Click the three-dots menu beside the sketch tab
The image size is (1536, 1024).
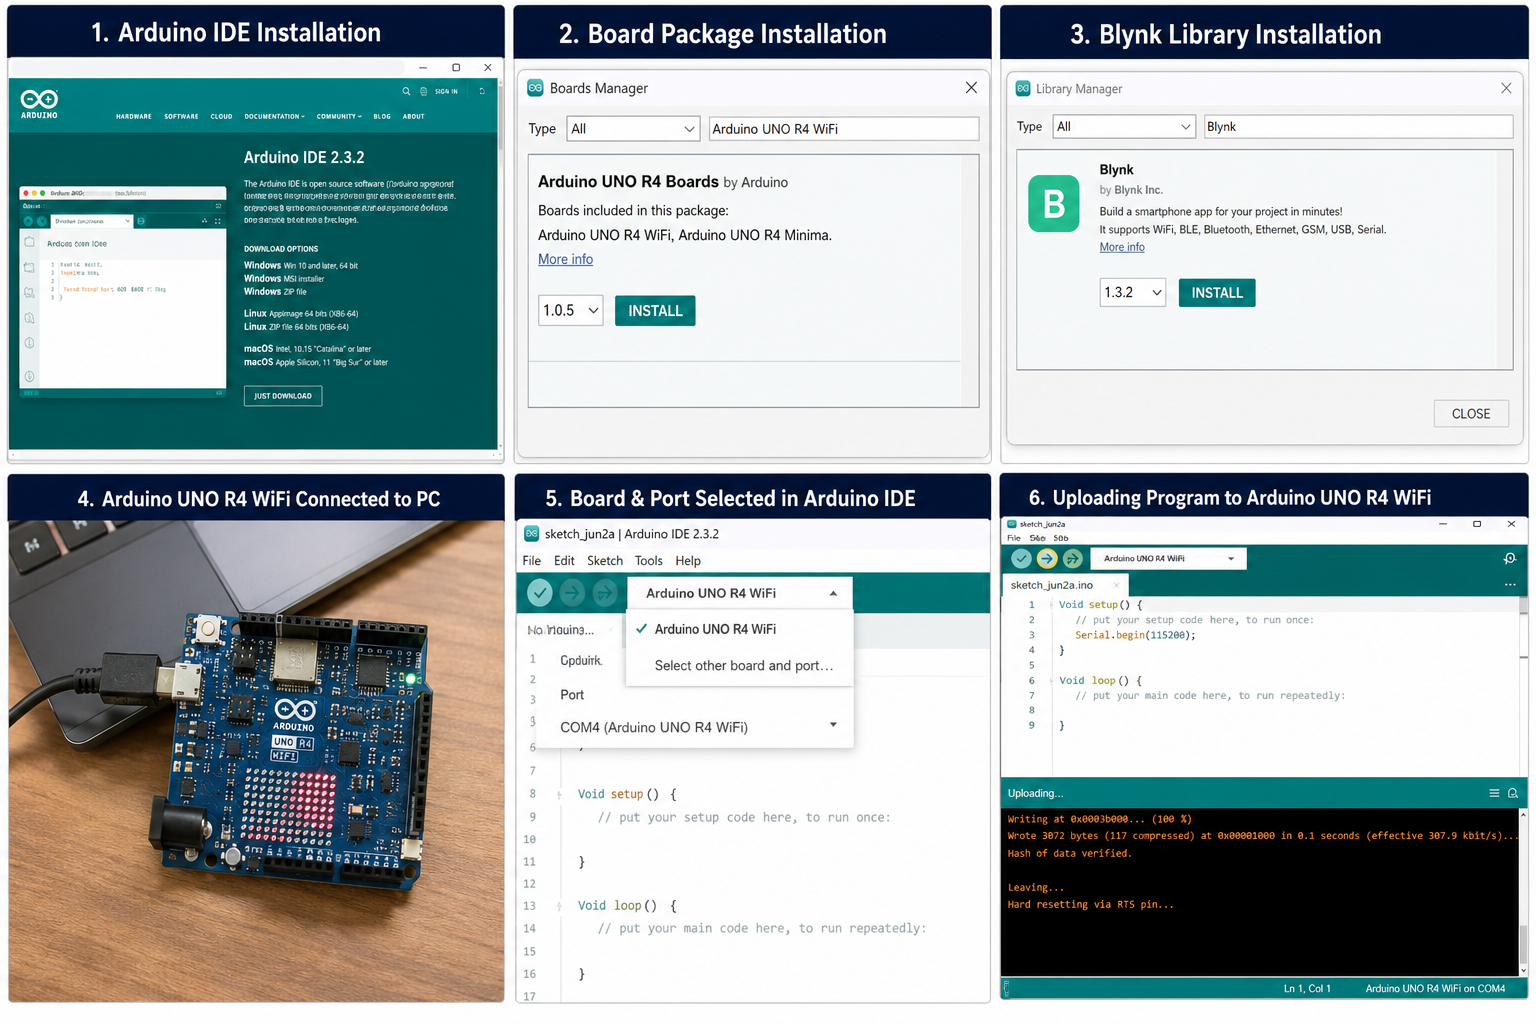click(1510, 585)
